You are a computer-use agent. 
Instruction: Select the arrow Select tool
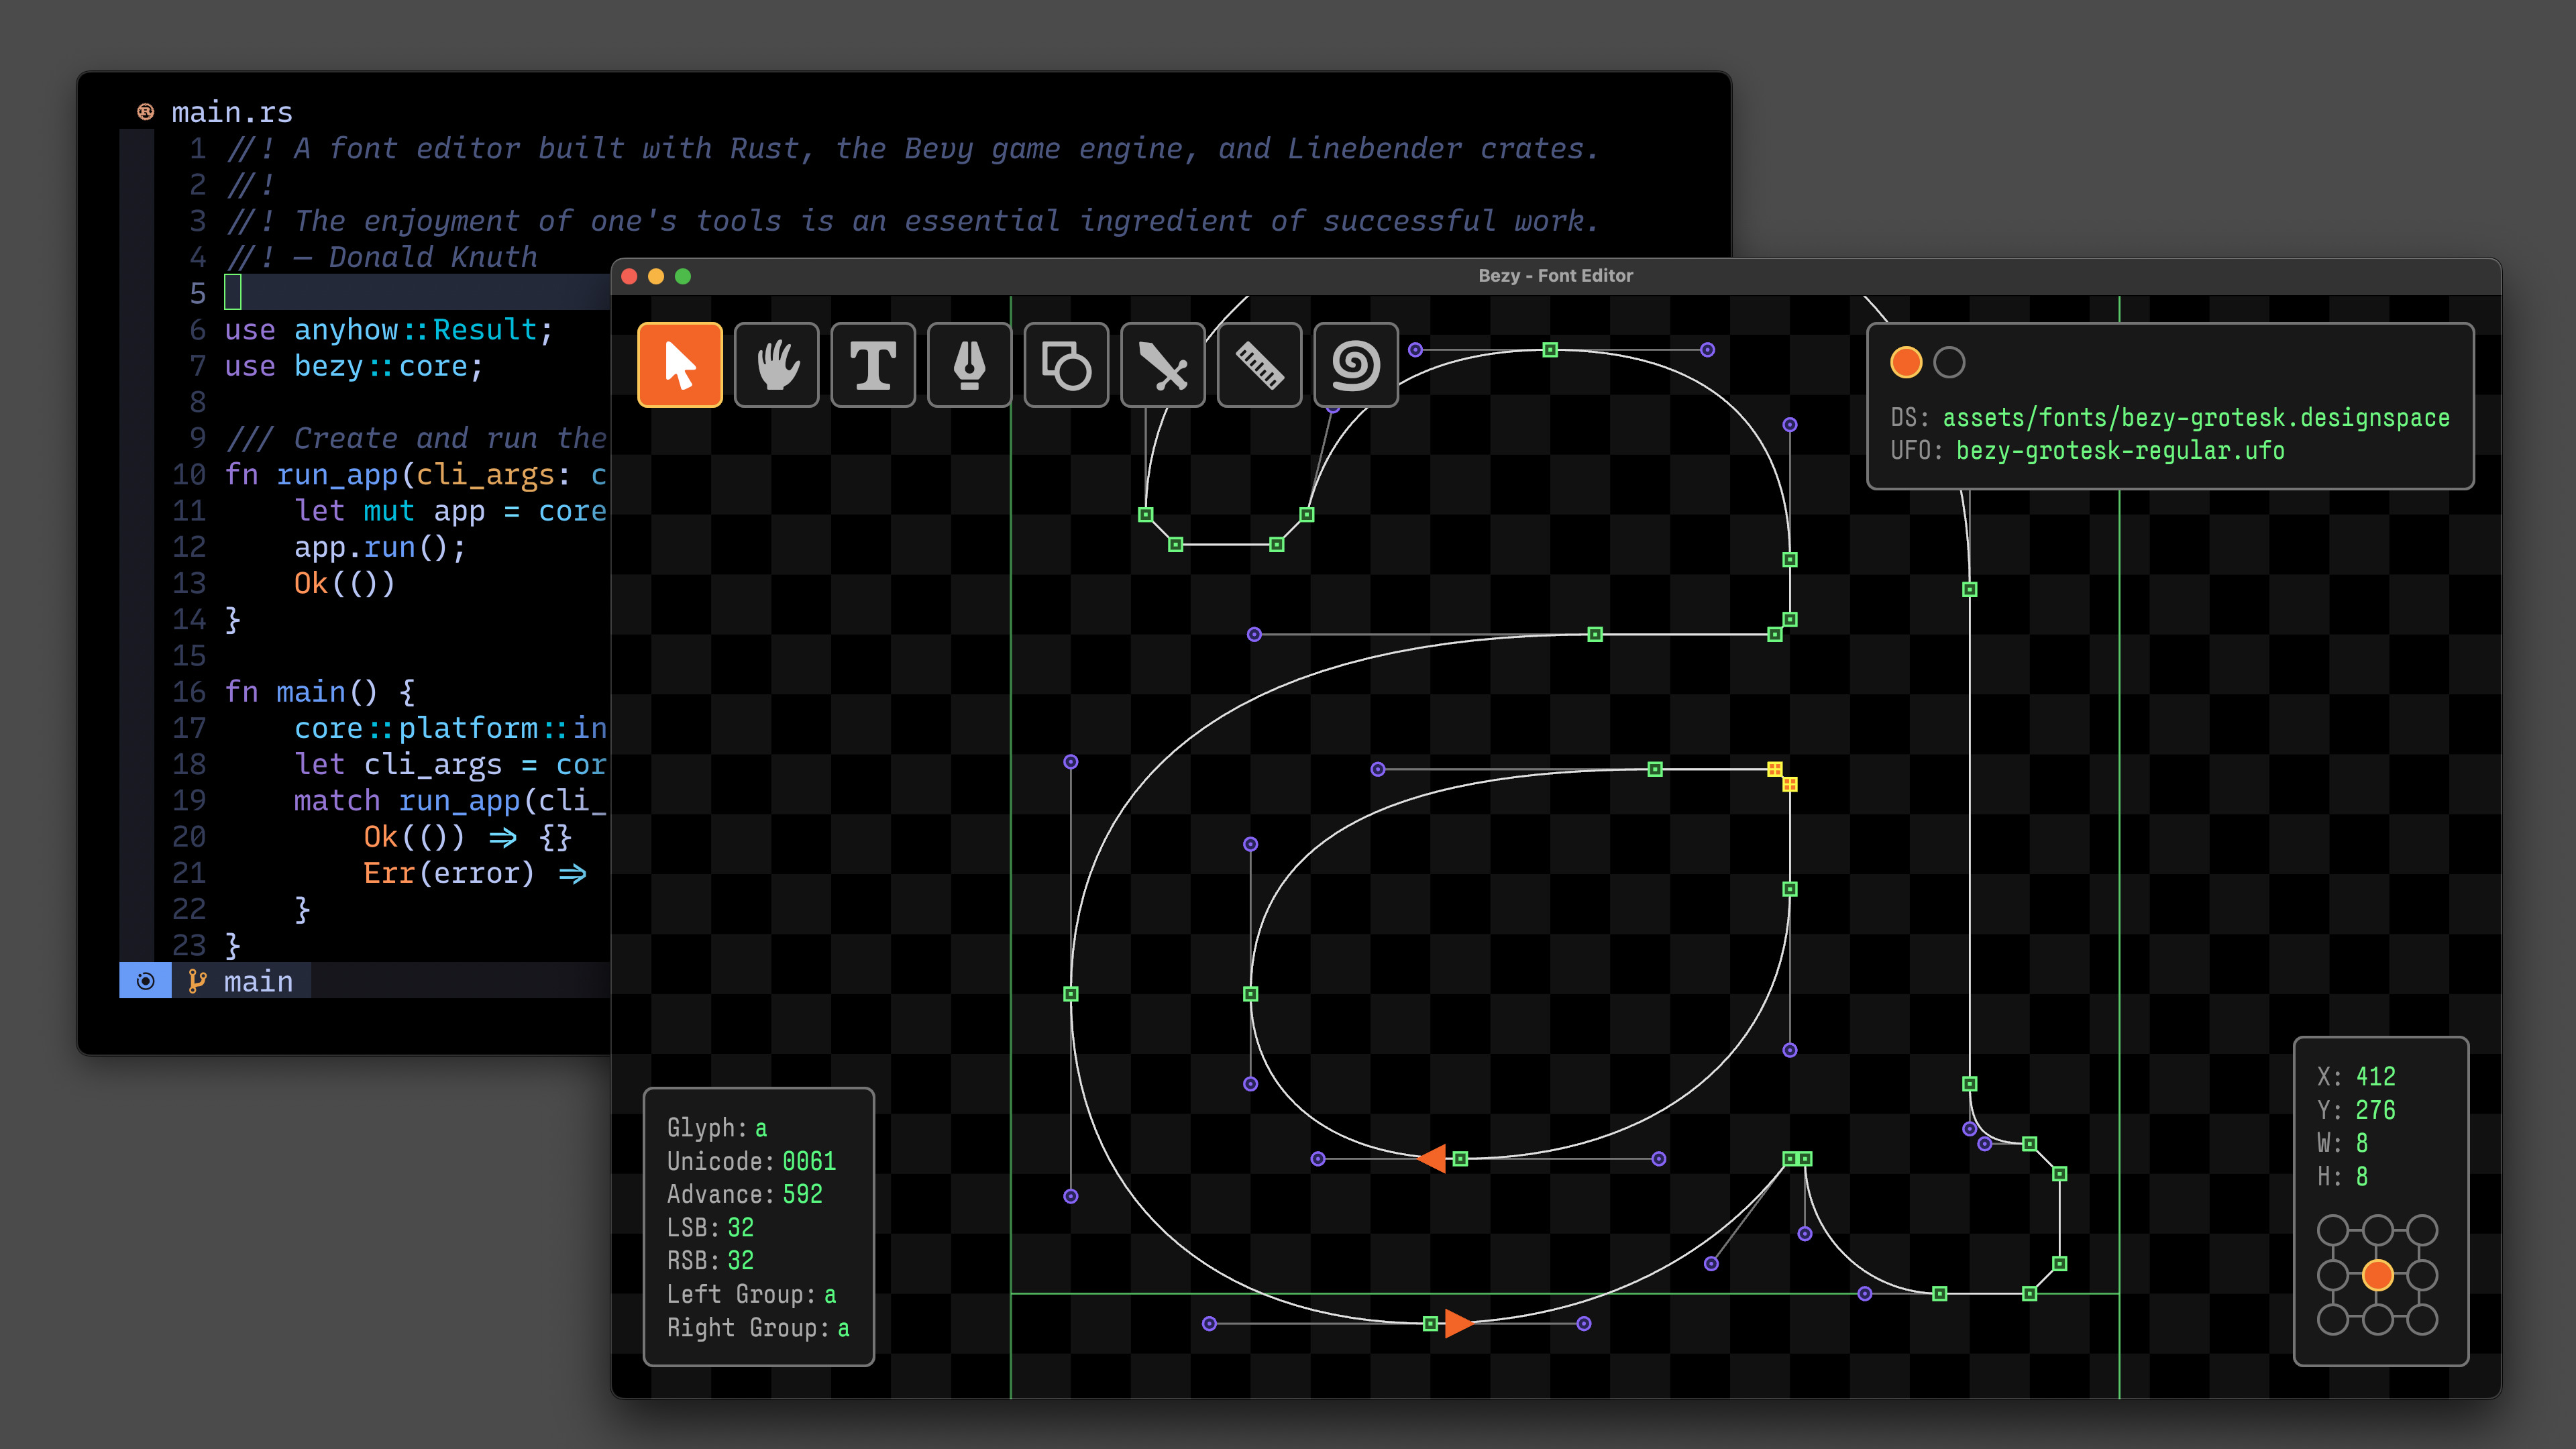679,365
